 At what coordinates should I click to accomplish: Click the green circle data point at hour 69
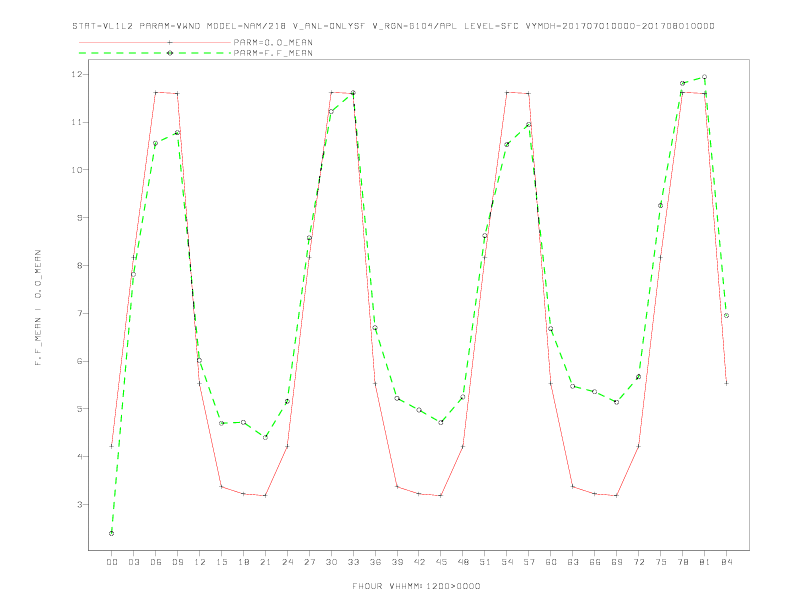616,402
